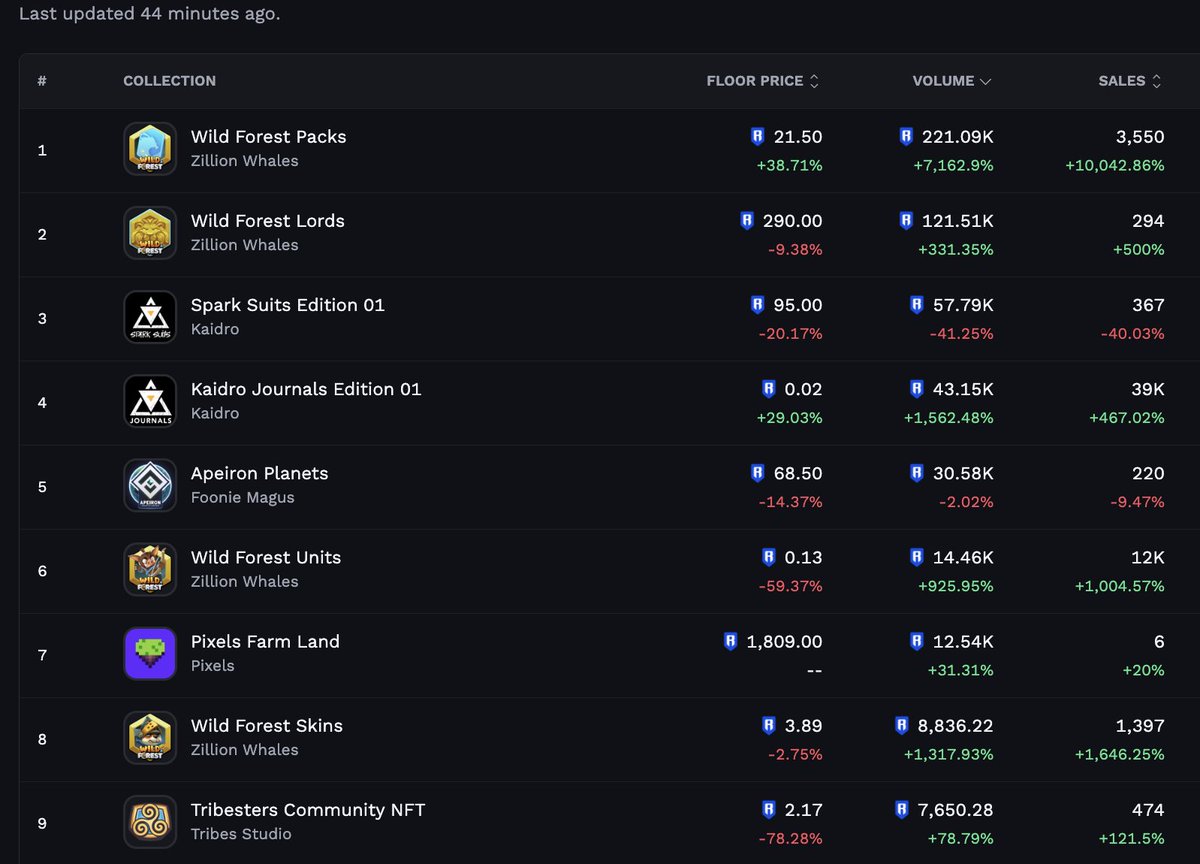Viewport: 1200px width, 864px height.
Task: Select the 39K sales value
Action: [x=1147, y=389]
